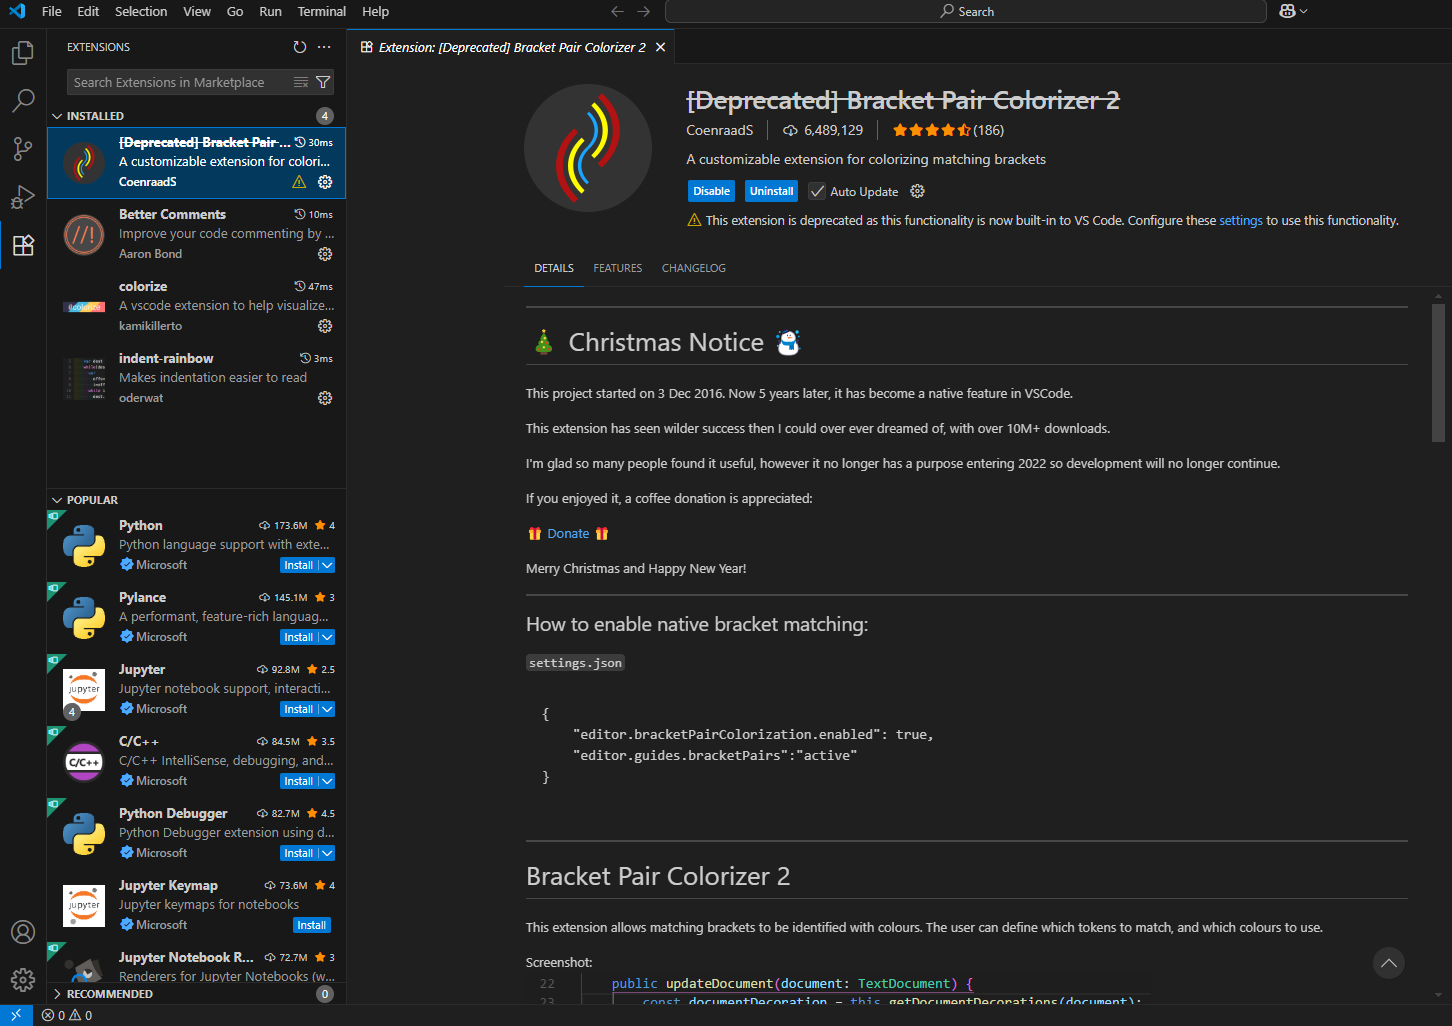Screen dimensions: 1452x1026
Task: Open install dropdown for Jupyter
Action: click(x=327, y=709)
